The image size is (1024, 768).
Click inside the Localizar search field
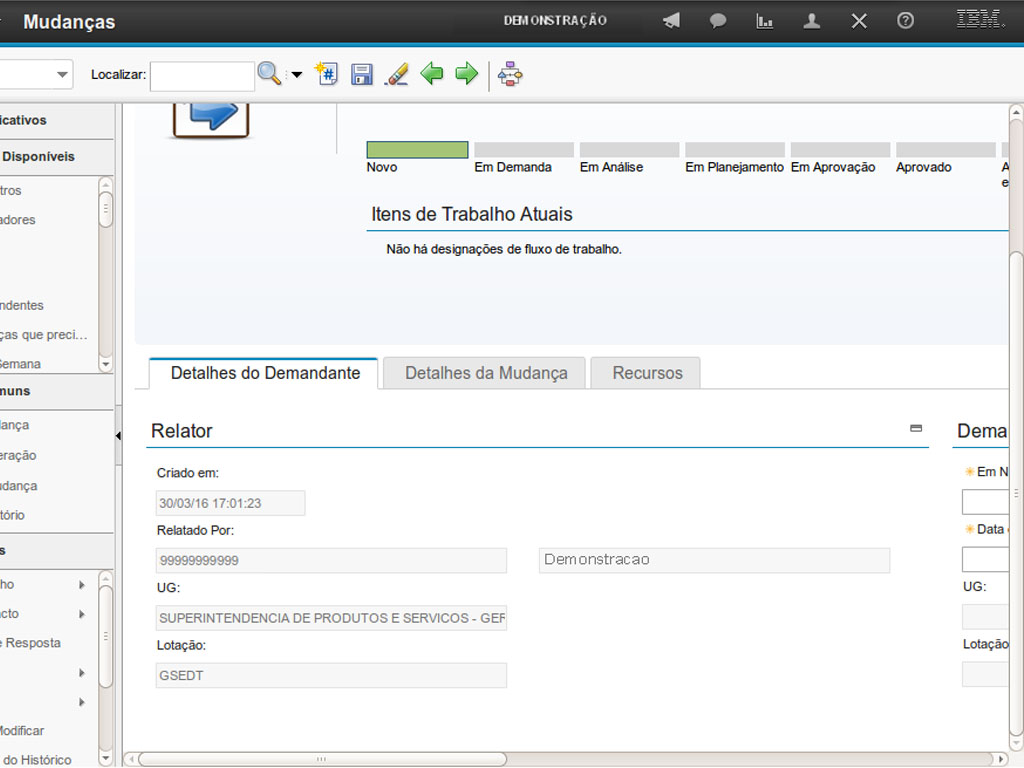(x=202, y=76)
